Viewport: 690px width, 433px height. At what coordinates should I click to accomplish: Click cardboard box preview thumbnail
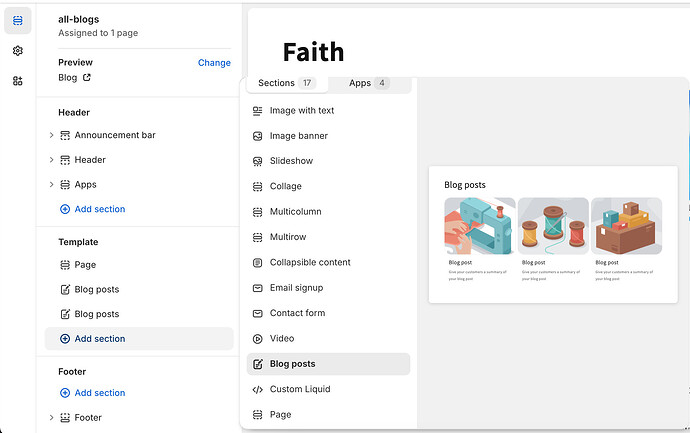pos(627,226)
